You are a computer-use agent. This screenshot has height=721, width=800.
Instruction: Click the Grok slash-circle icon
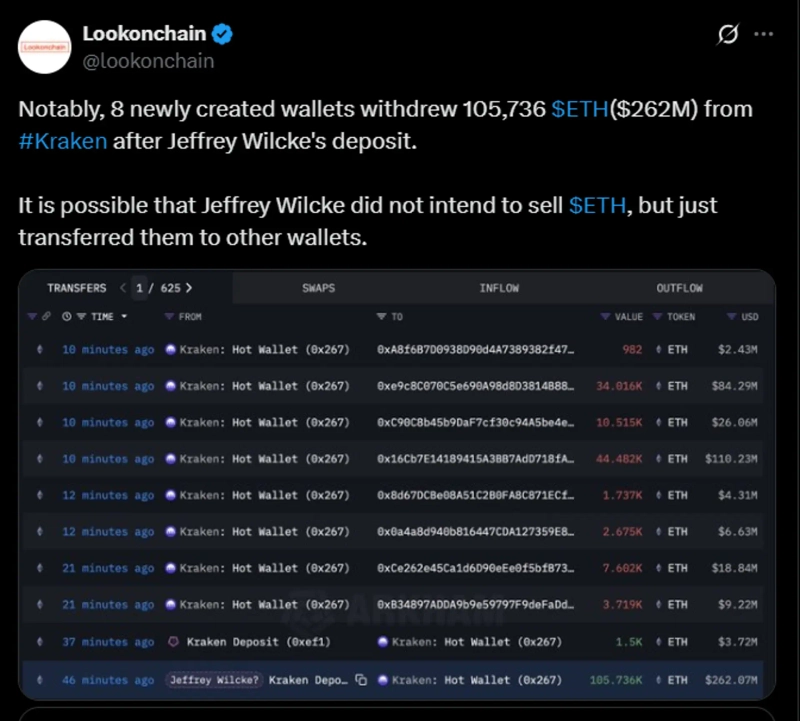pyautogui.click(x=729, y=35)
